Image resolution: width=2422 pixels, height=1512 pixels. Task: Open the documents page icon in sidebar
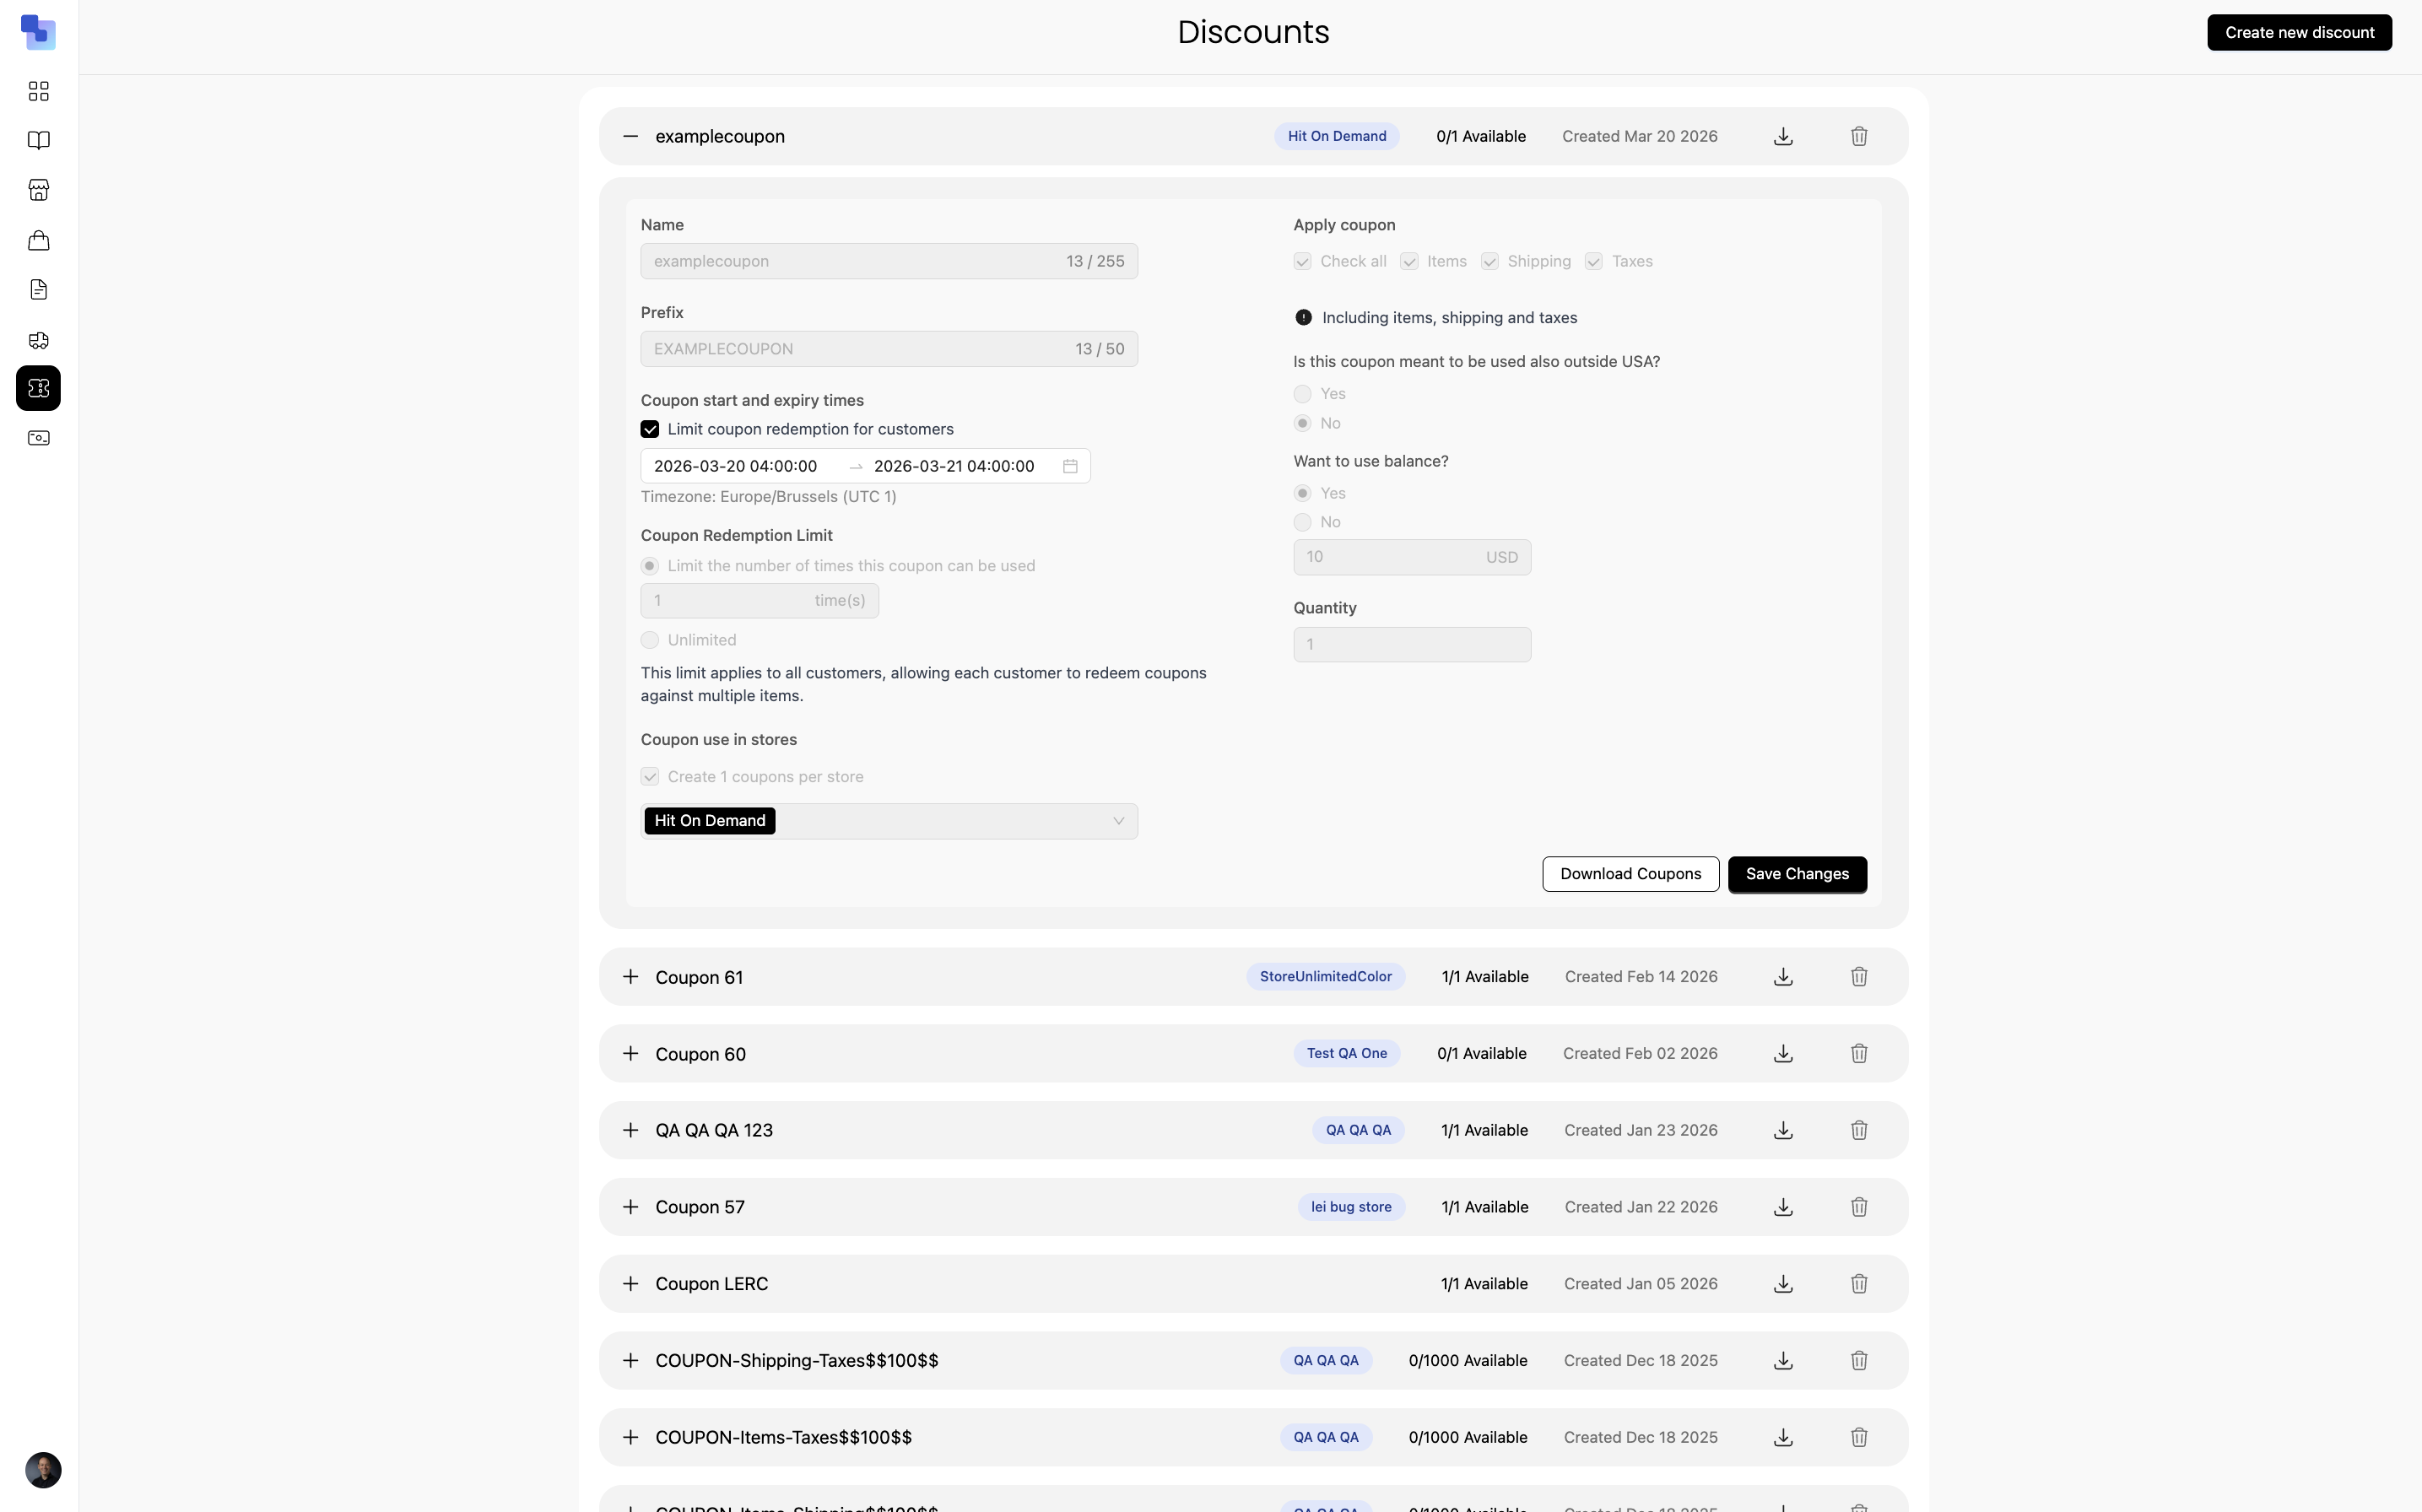point(38,290)
